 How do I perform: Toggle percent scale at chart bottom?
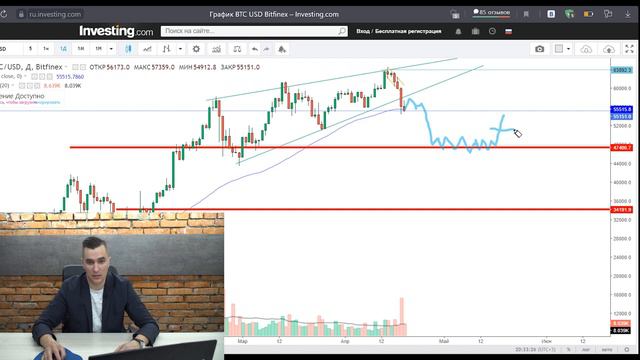[568, 349]
